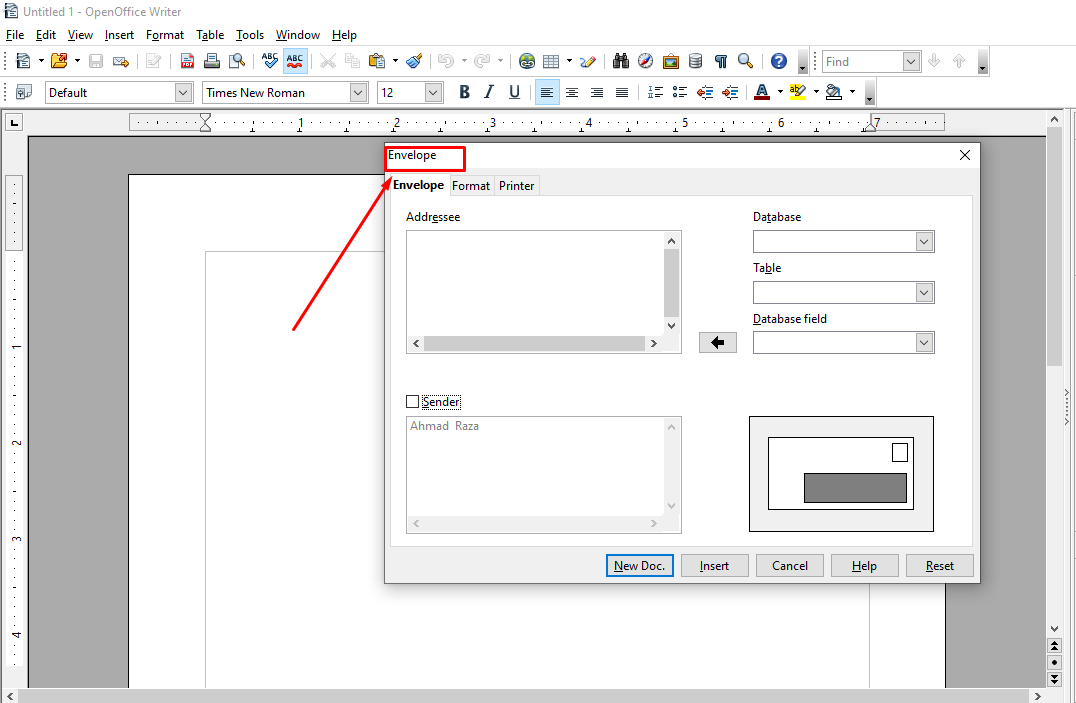1076x703 pixels.
Task: Select Centered alignment
Action: tap(572, 92)
